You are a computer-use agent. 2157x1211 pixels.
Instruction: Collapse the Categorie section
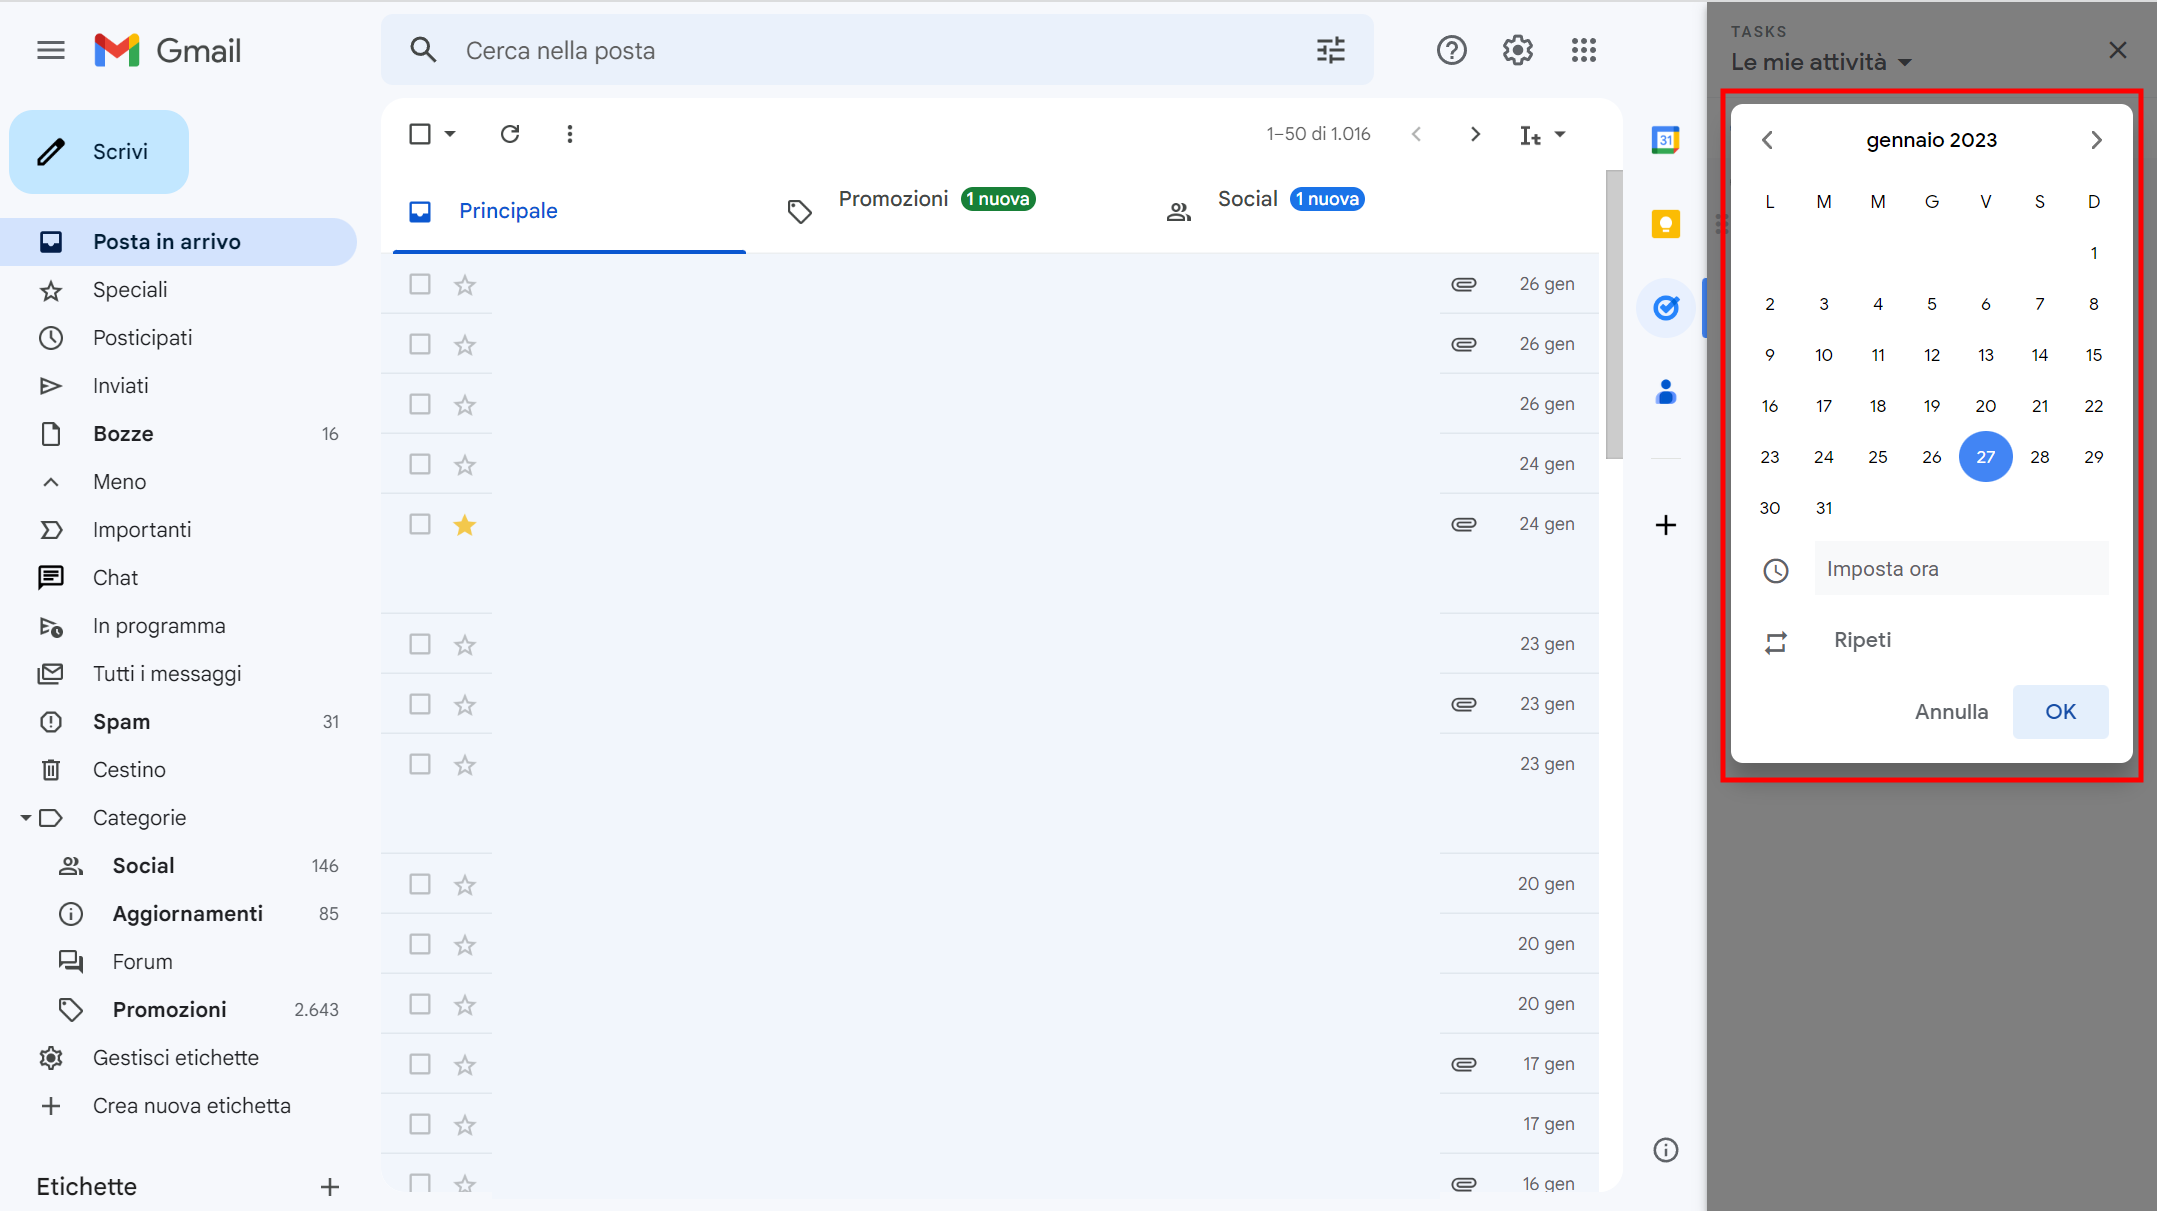pyautogui.click(x=26, y=817)
